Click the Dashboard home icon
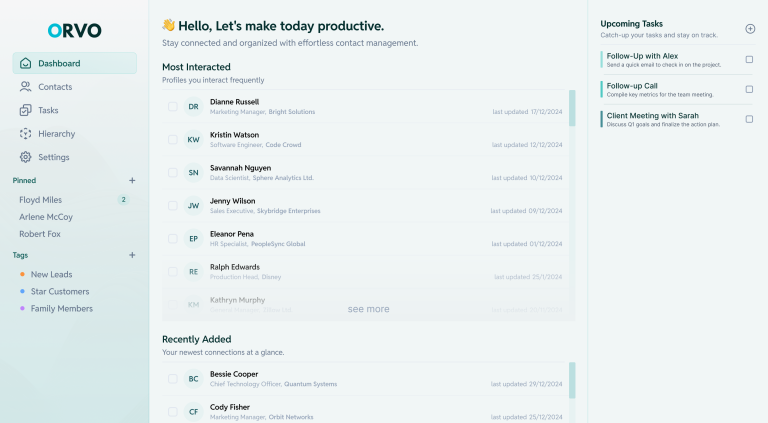The height and width of the screenshot is (423, 768). pos(25,63)
